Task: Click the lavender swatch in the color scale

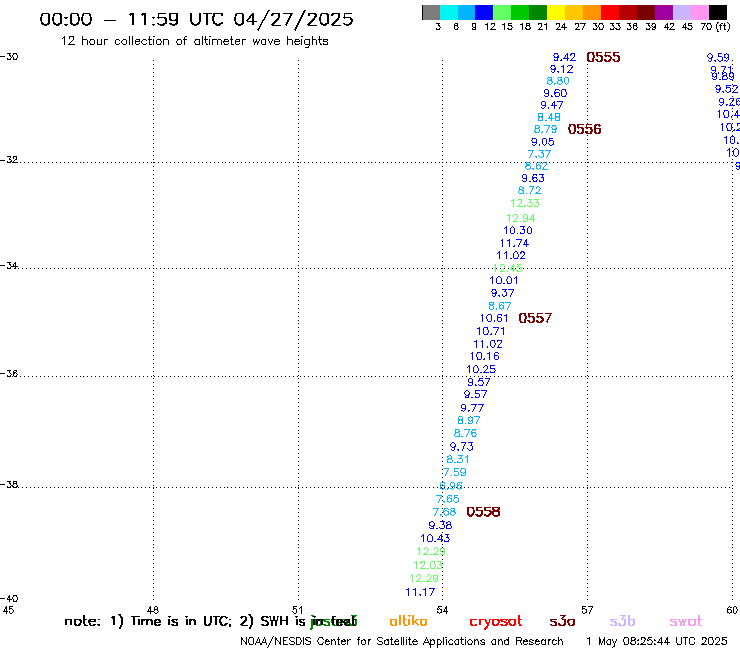Action: [682, 12]
